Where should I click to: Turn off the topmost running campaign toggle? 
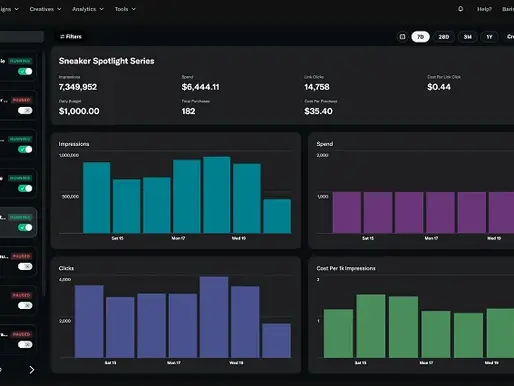[25, 71]
